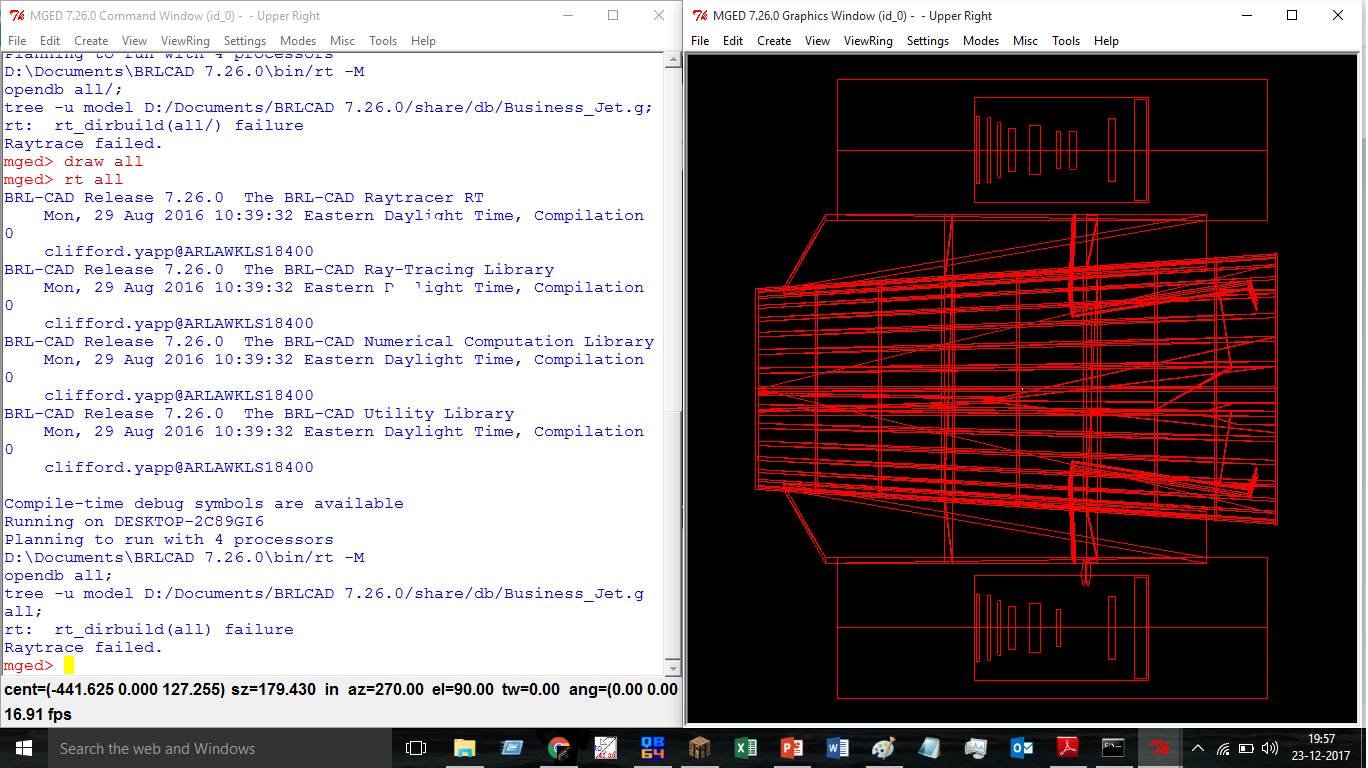Open View menu in Command Window
Screen dimensions: 1368x768
(134, 41)
